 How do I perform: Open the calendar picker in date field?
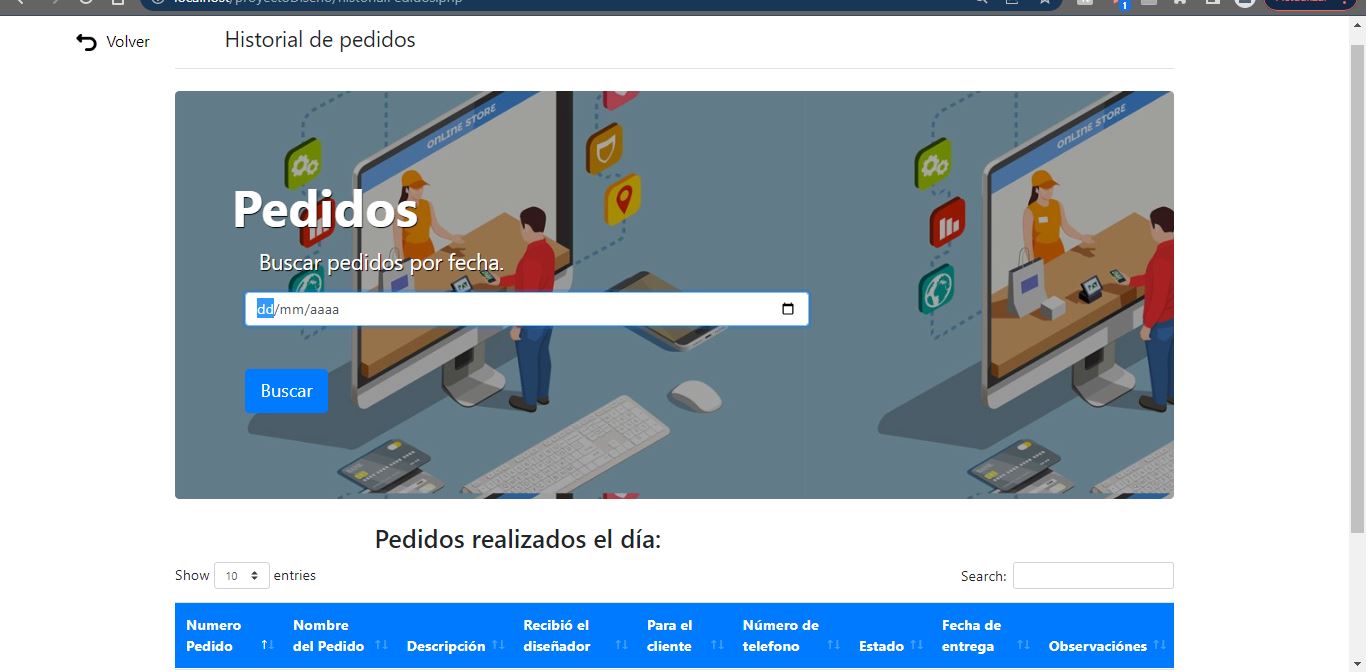(x=787, y=309)
